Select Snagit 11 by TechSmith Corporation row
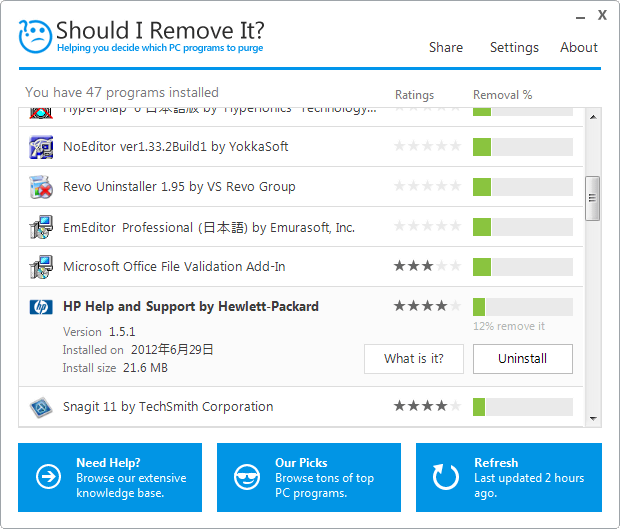The width and height of the screenshot is (620, 529). pyautogui.click(x=301, y=407)
